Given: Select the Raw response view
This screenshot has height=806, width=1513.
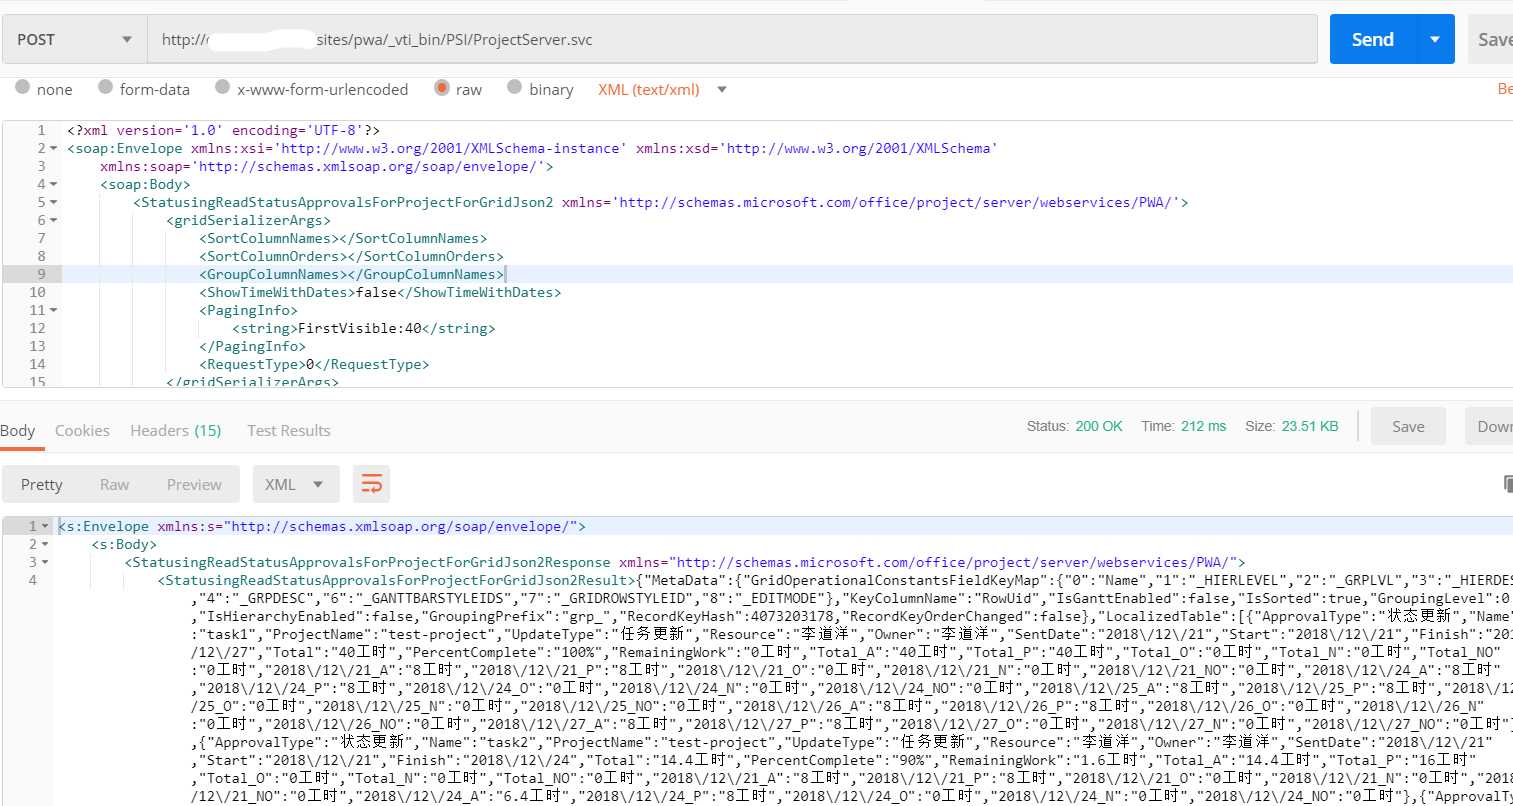Looking at the screenshot, I should click(x=114, y=484).
